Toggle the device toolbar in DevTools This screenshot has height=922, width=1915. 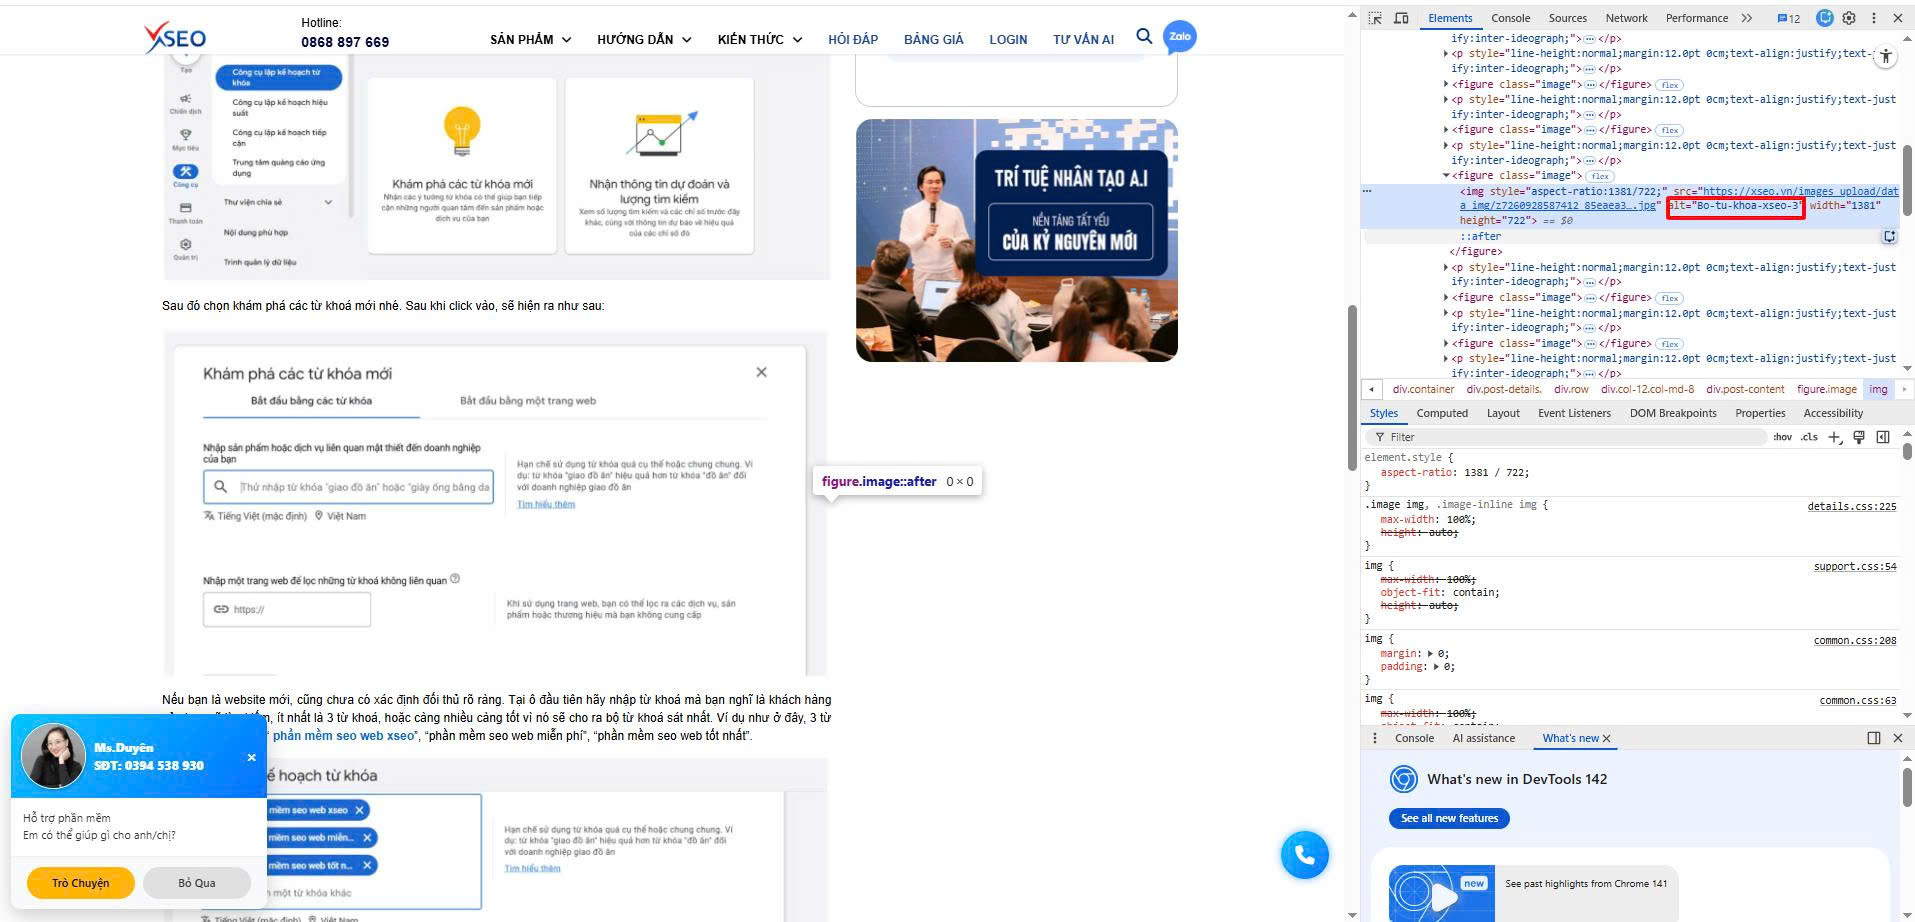[1402, 18]
